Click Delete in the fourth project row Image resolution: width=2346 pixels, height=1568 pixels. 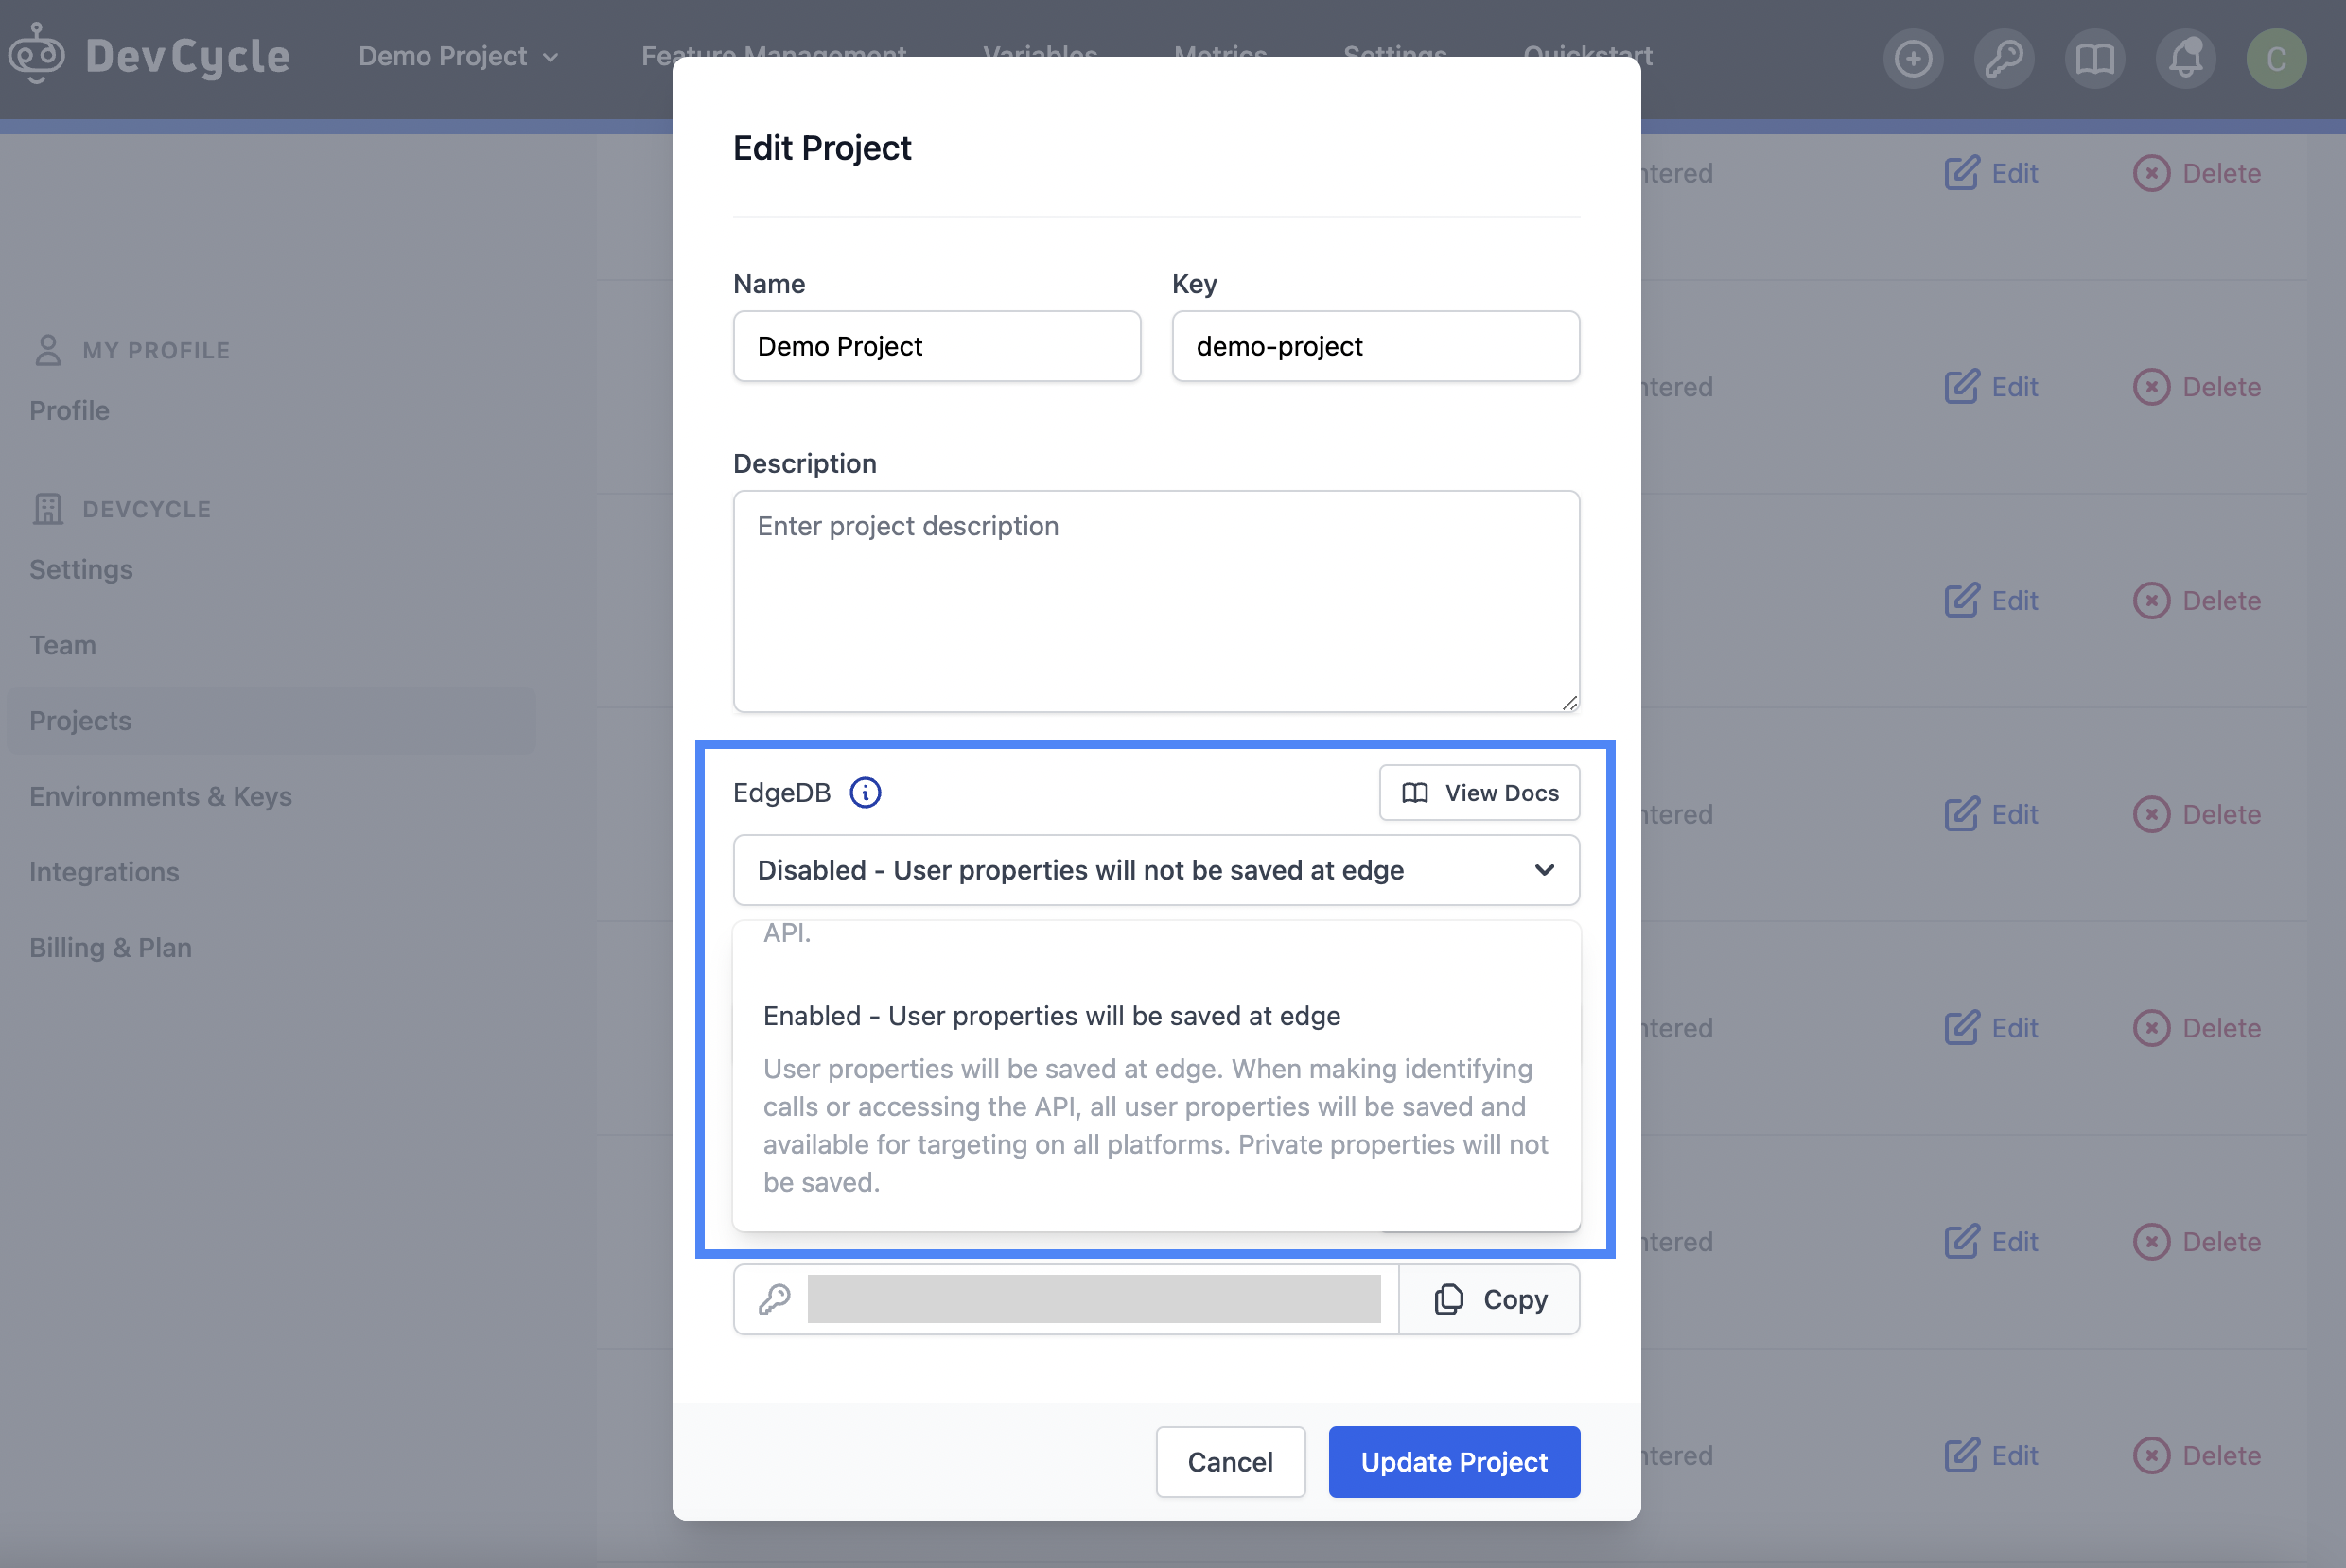pos(2197,814)
